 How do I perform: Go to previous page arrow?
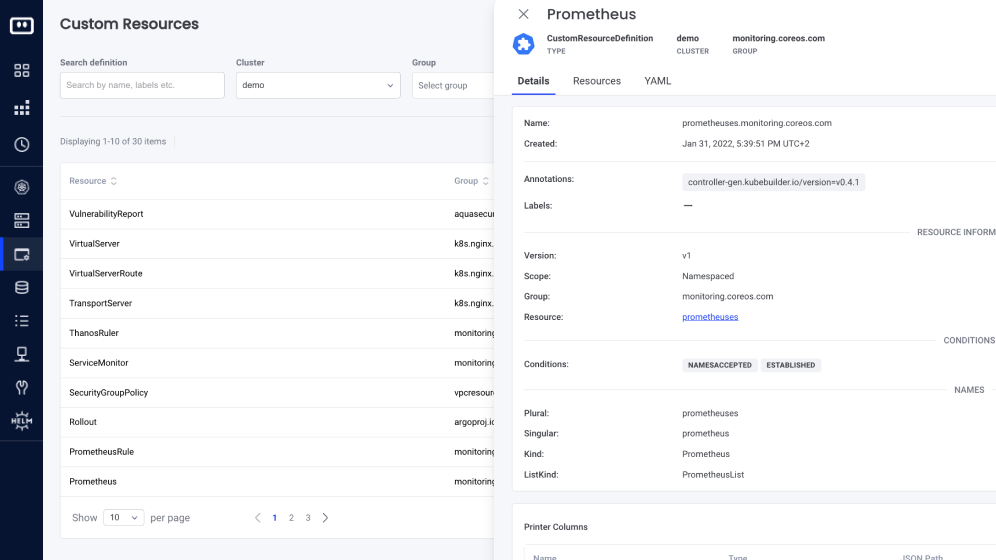coord(258,517)
